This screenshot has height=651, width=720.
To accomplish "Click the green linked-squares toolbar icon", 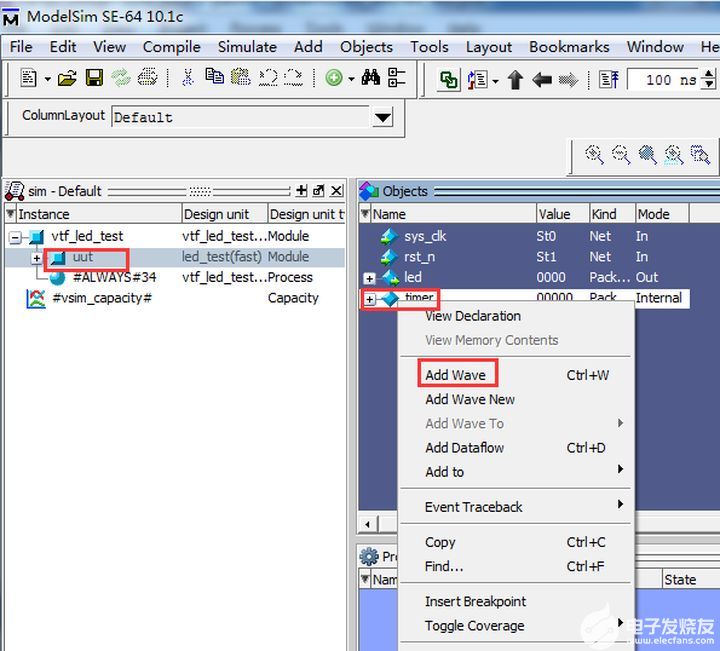I will [449, 80].
